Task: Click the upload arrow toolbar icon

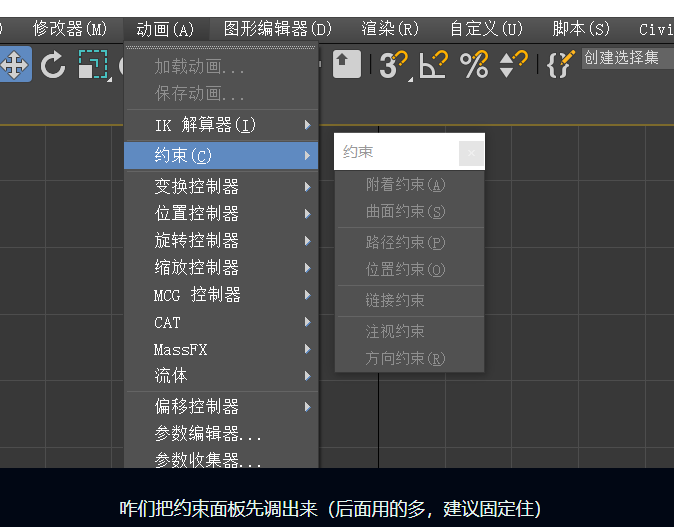Action: (346, 64)
